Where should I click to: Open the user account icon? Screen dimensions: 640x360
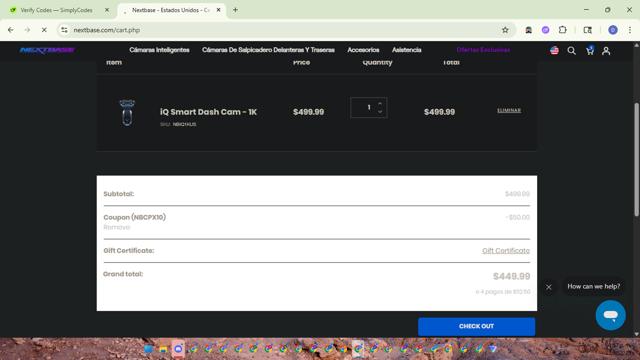click(606, 51)
